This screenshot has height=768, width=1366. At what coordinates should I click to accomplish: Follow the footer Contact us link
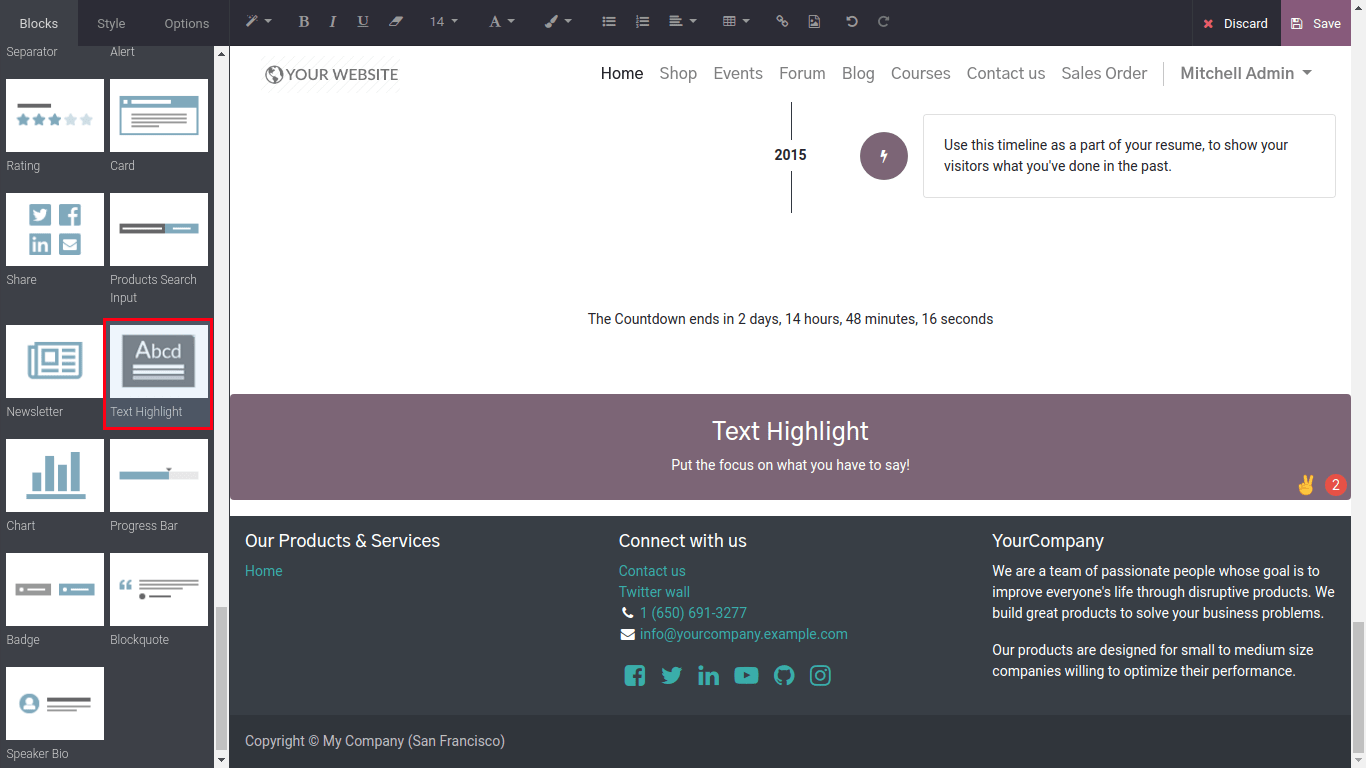[x=652, y=571]
